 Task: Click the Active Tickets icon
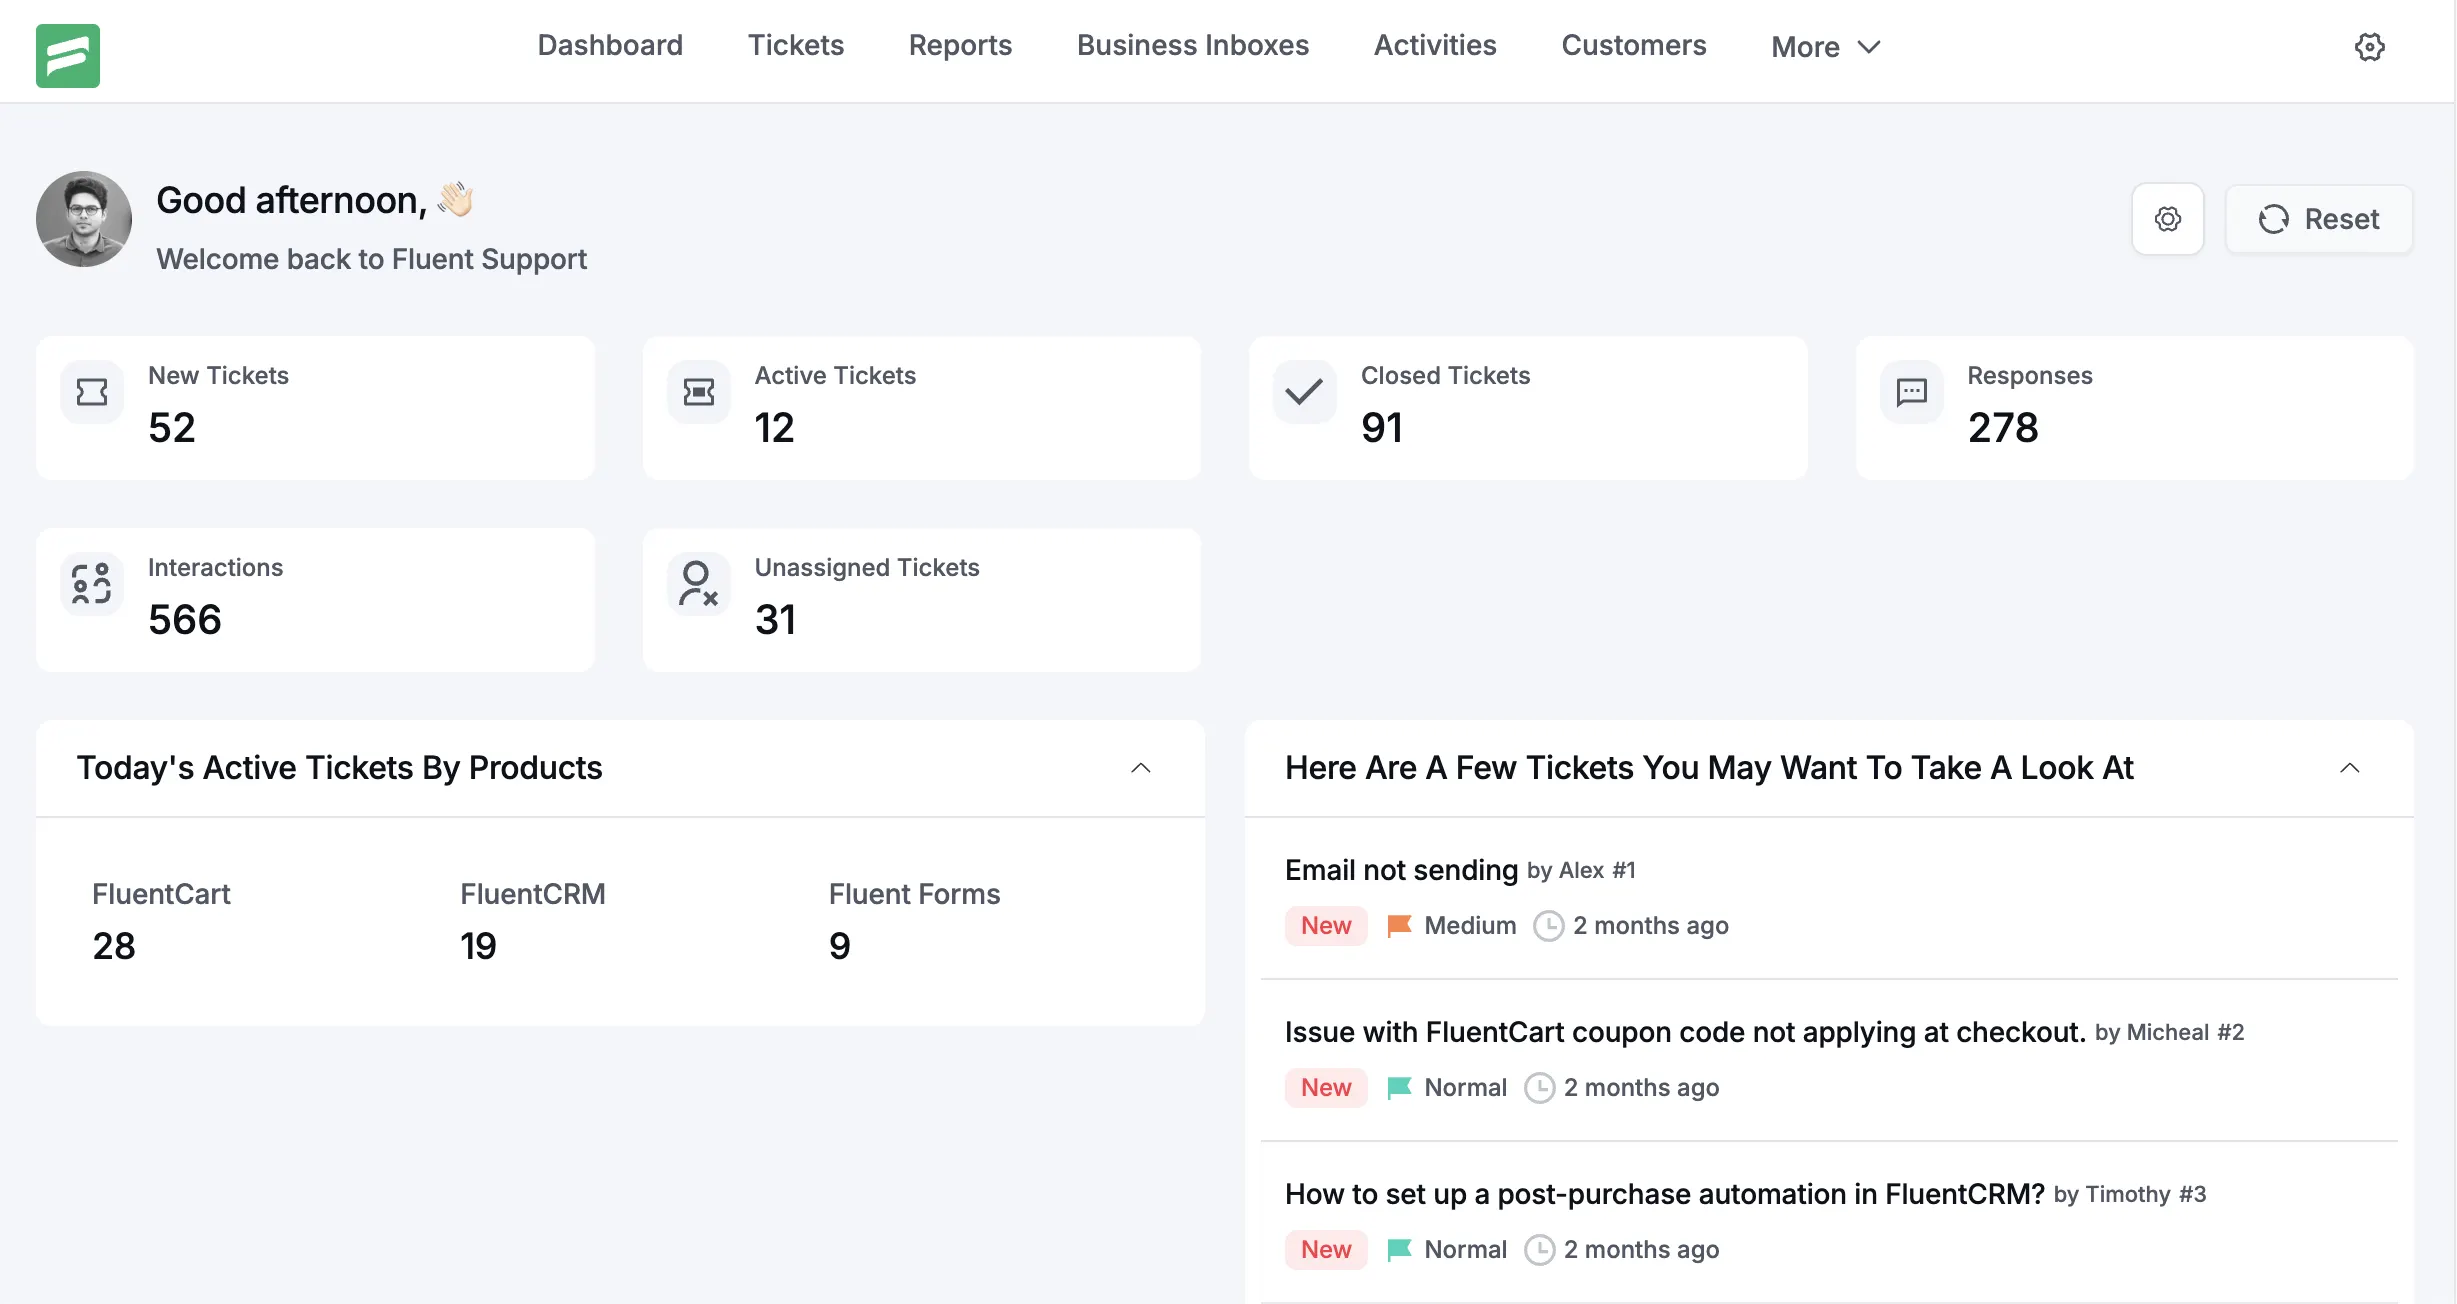click(697, 392)
